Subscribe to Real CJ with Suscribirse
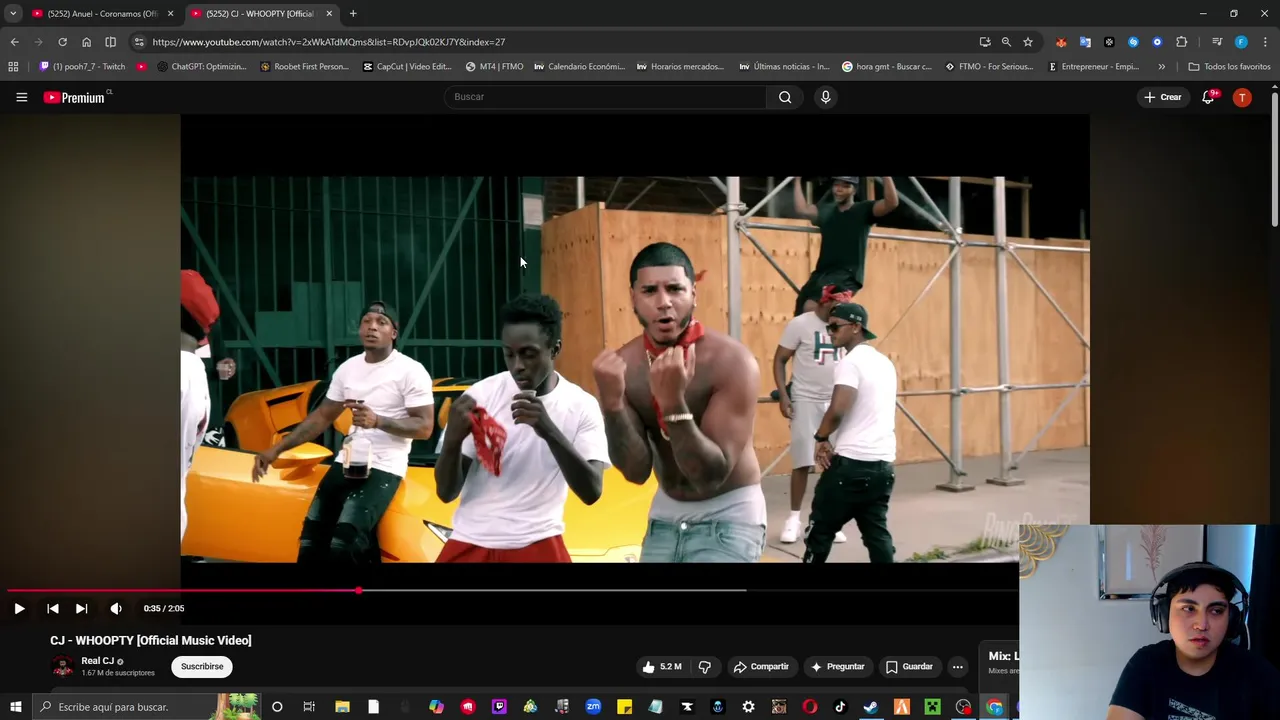This screenshot has width=1280, height=720. tap(202, 667)
